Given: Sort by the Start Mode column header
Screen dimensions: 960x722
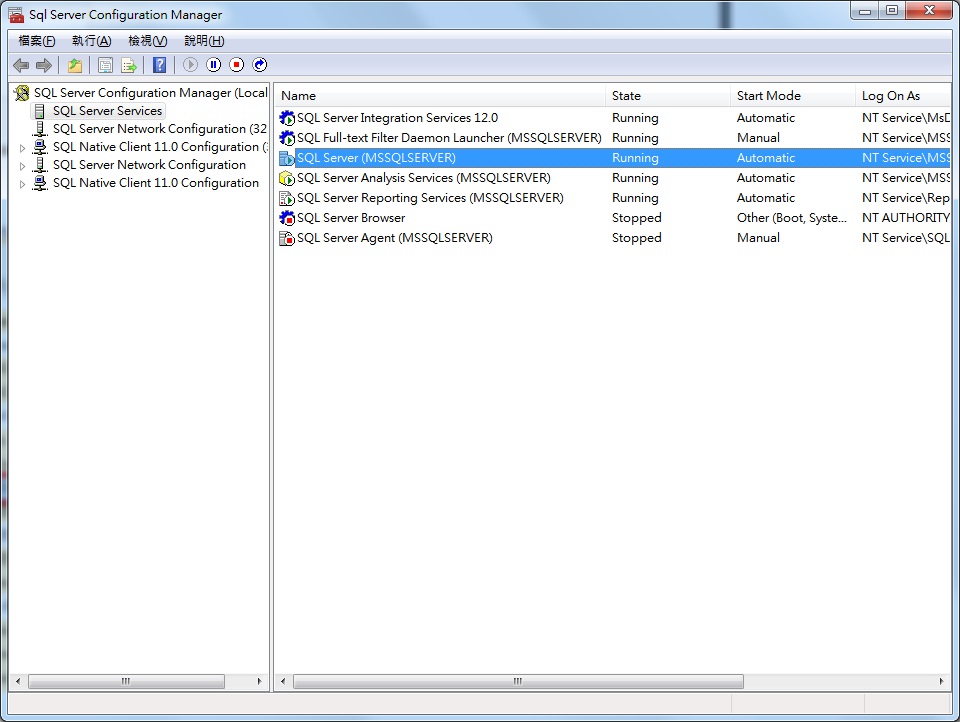Looking at the screenshot, I should (x=791, y=96).
